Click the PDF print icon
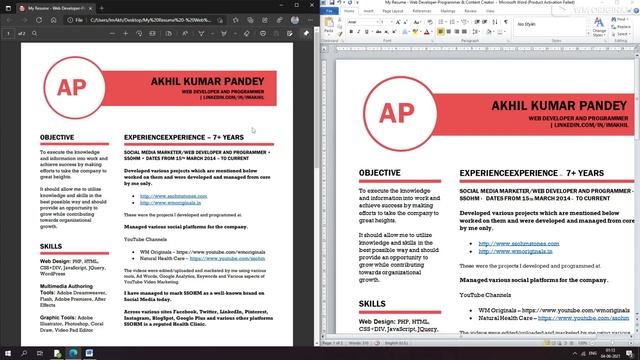Viewport: 640px width, 360px height. [x=263, y=33]
